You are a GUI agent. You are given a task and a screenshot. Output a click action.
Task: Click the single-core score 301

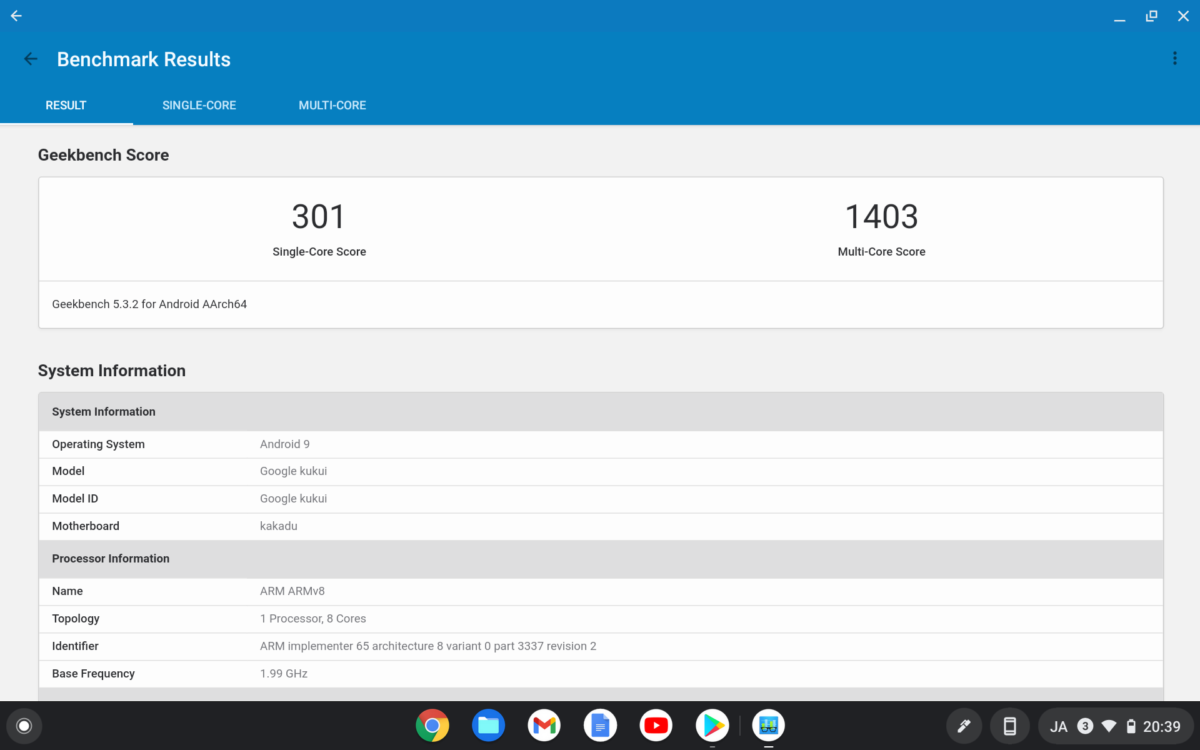tap(319, 217)
